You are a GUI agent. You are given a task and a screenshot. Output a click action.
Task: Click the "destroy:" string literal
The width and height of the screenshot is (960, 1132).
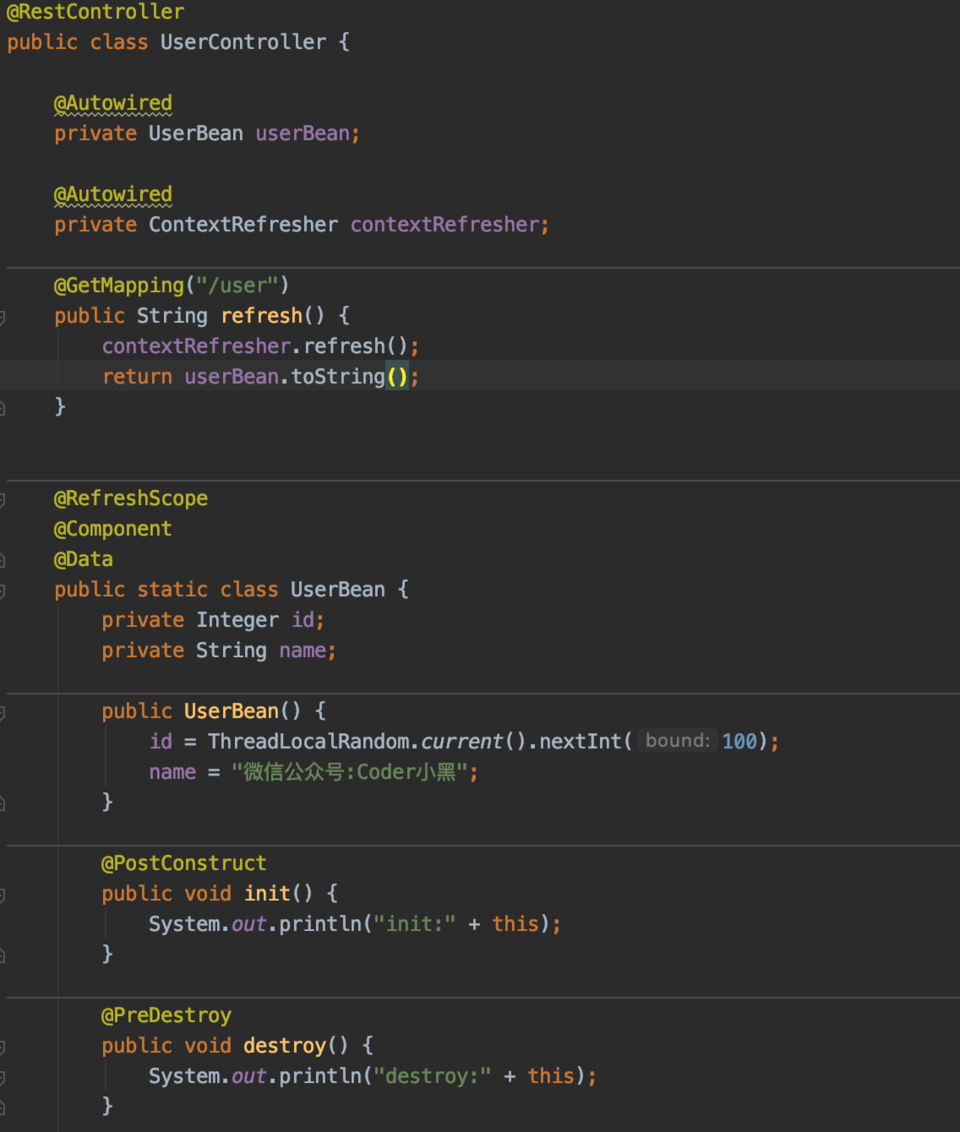click(x=432, y=1076)
